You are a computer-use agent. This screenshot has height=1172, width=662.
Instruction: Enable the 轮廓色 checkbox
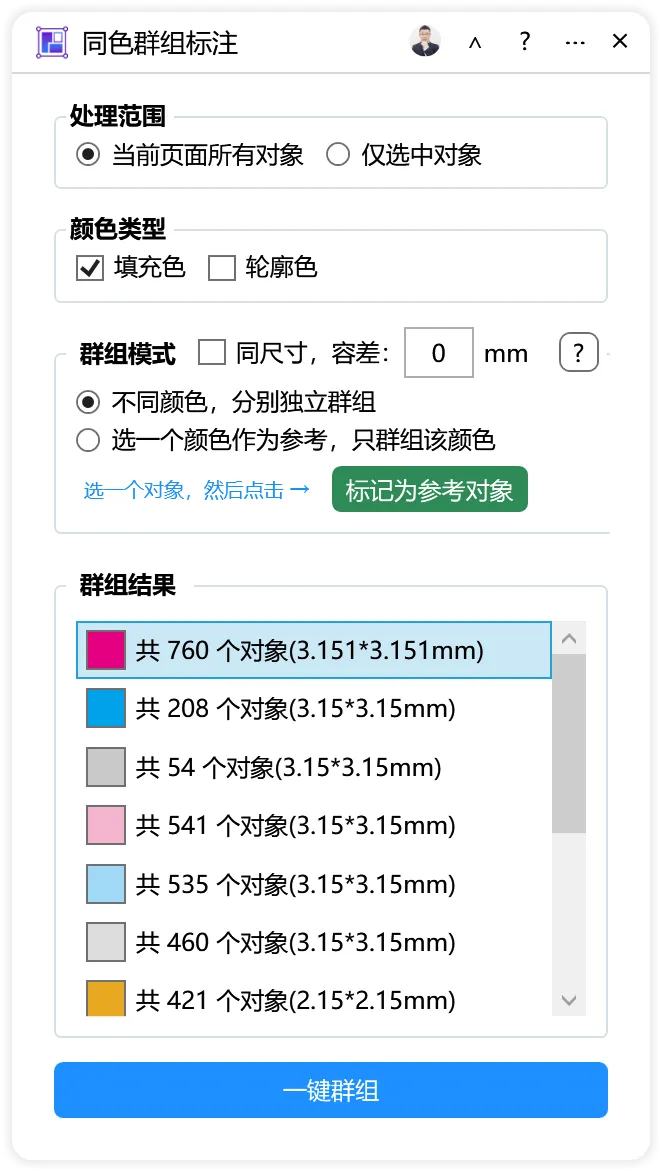(222, 268)
